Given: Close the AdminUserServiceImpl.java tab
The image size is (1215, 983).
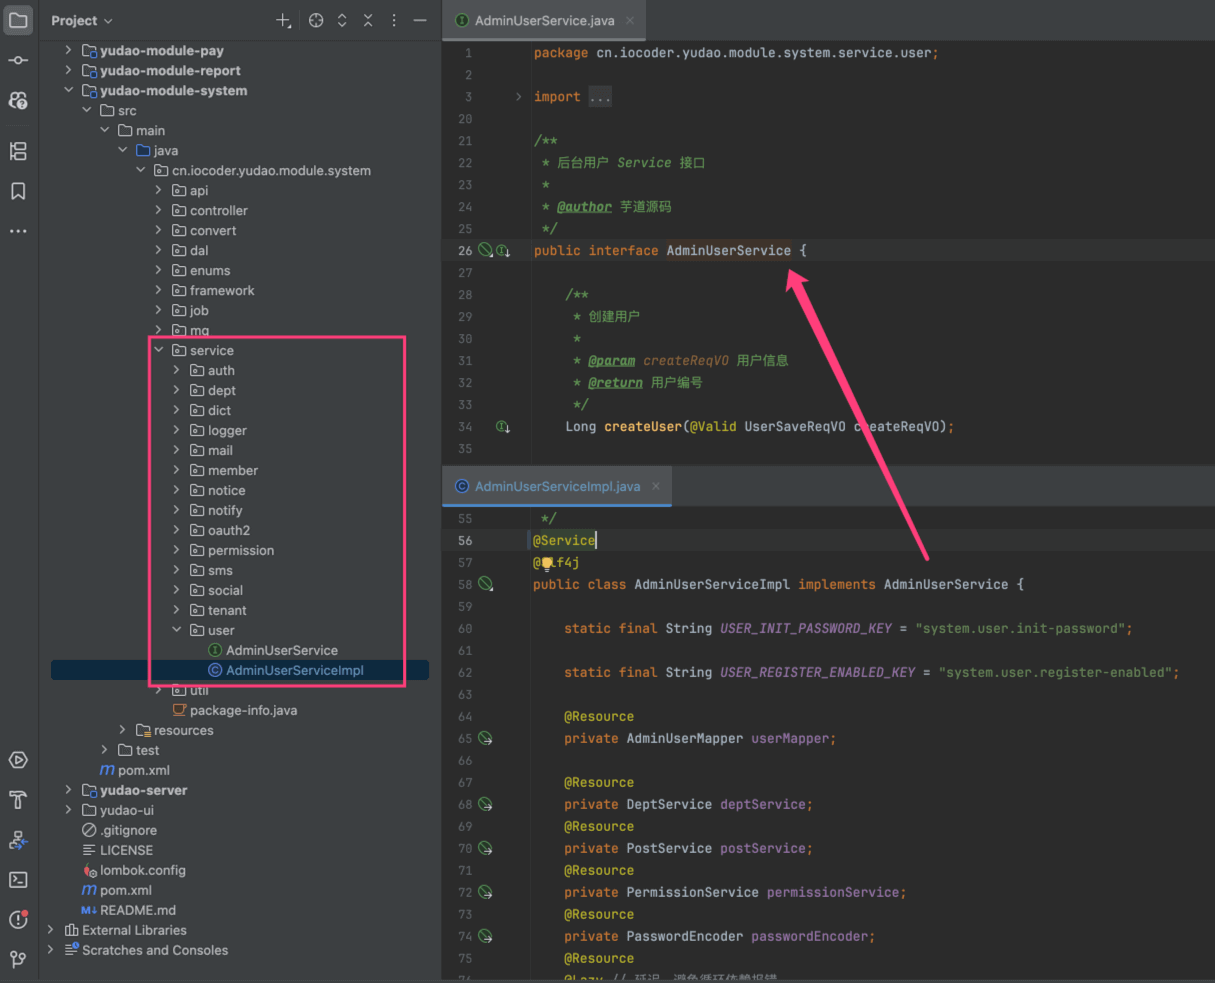Looking at the screenshot, I should [x=656, y=486].
